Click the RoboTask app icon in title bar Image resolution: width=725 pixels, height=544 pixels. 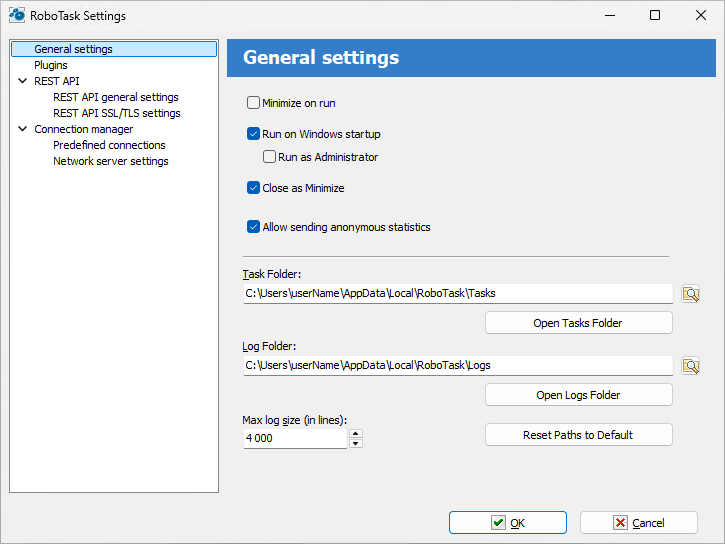point(17,15)
